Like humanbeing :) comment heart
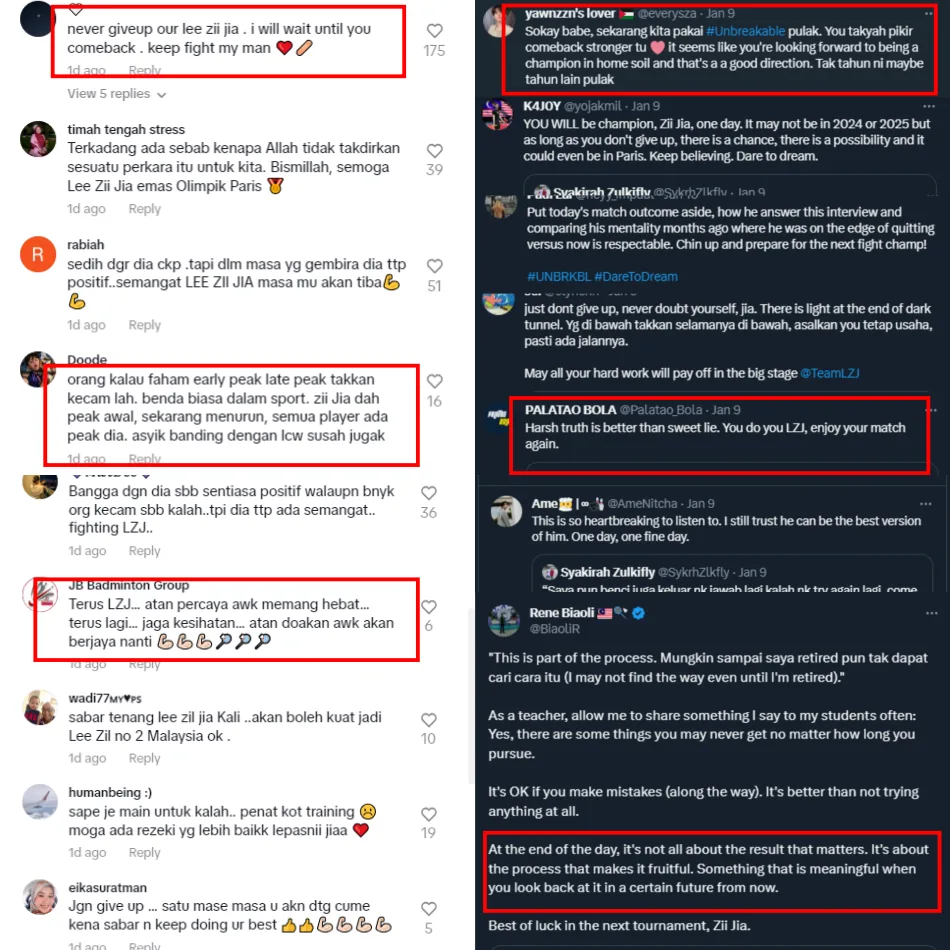Viewport: 950px width, 950px height. pyautogui.click(x=429, y=814)
